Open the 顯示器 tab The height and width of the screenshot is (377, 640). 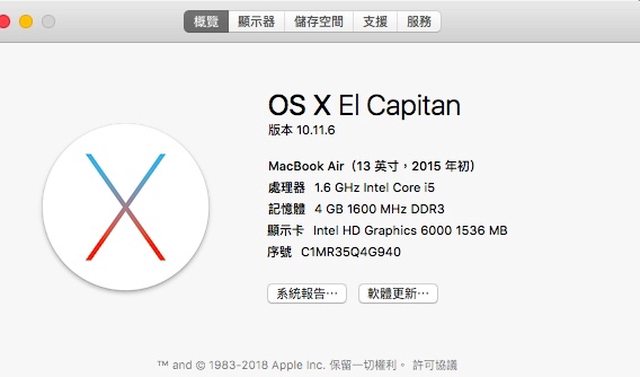tap(256, 21)
